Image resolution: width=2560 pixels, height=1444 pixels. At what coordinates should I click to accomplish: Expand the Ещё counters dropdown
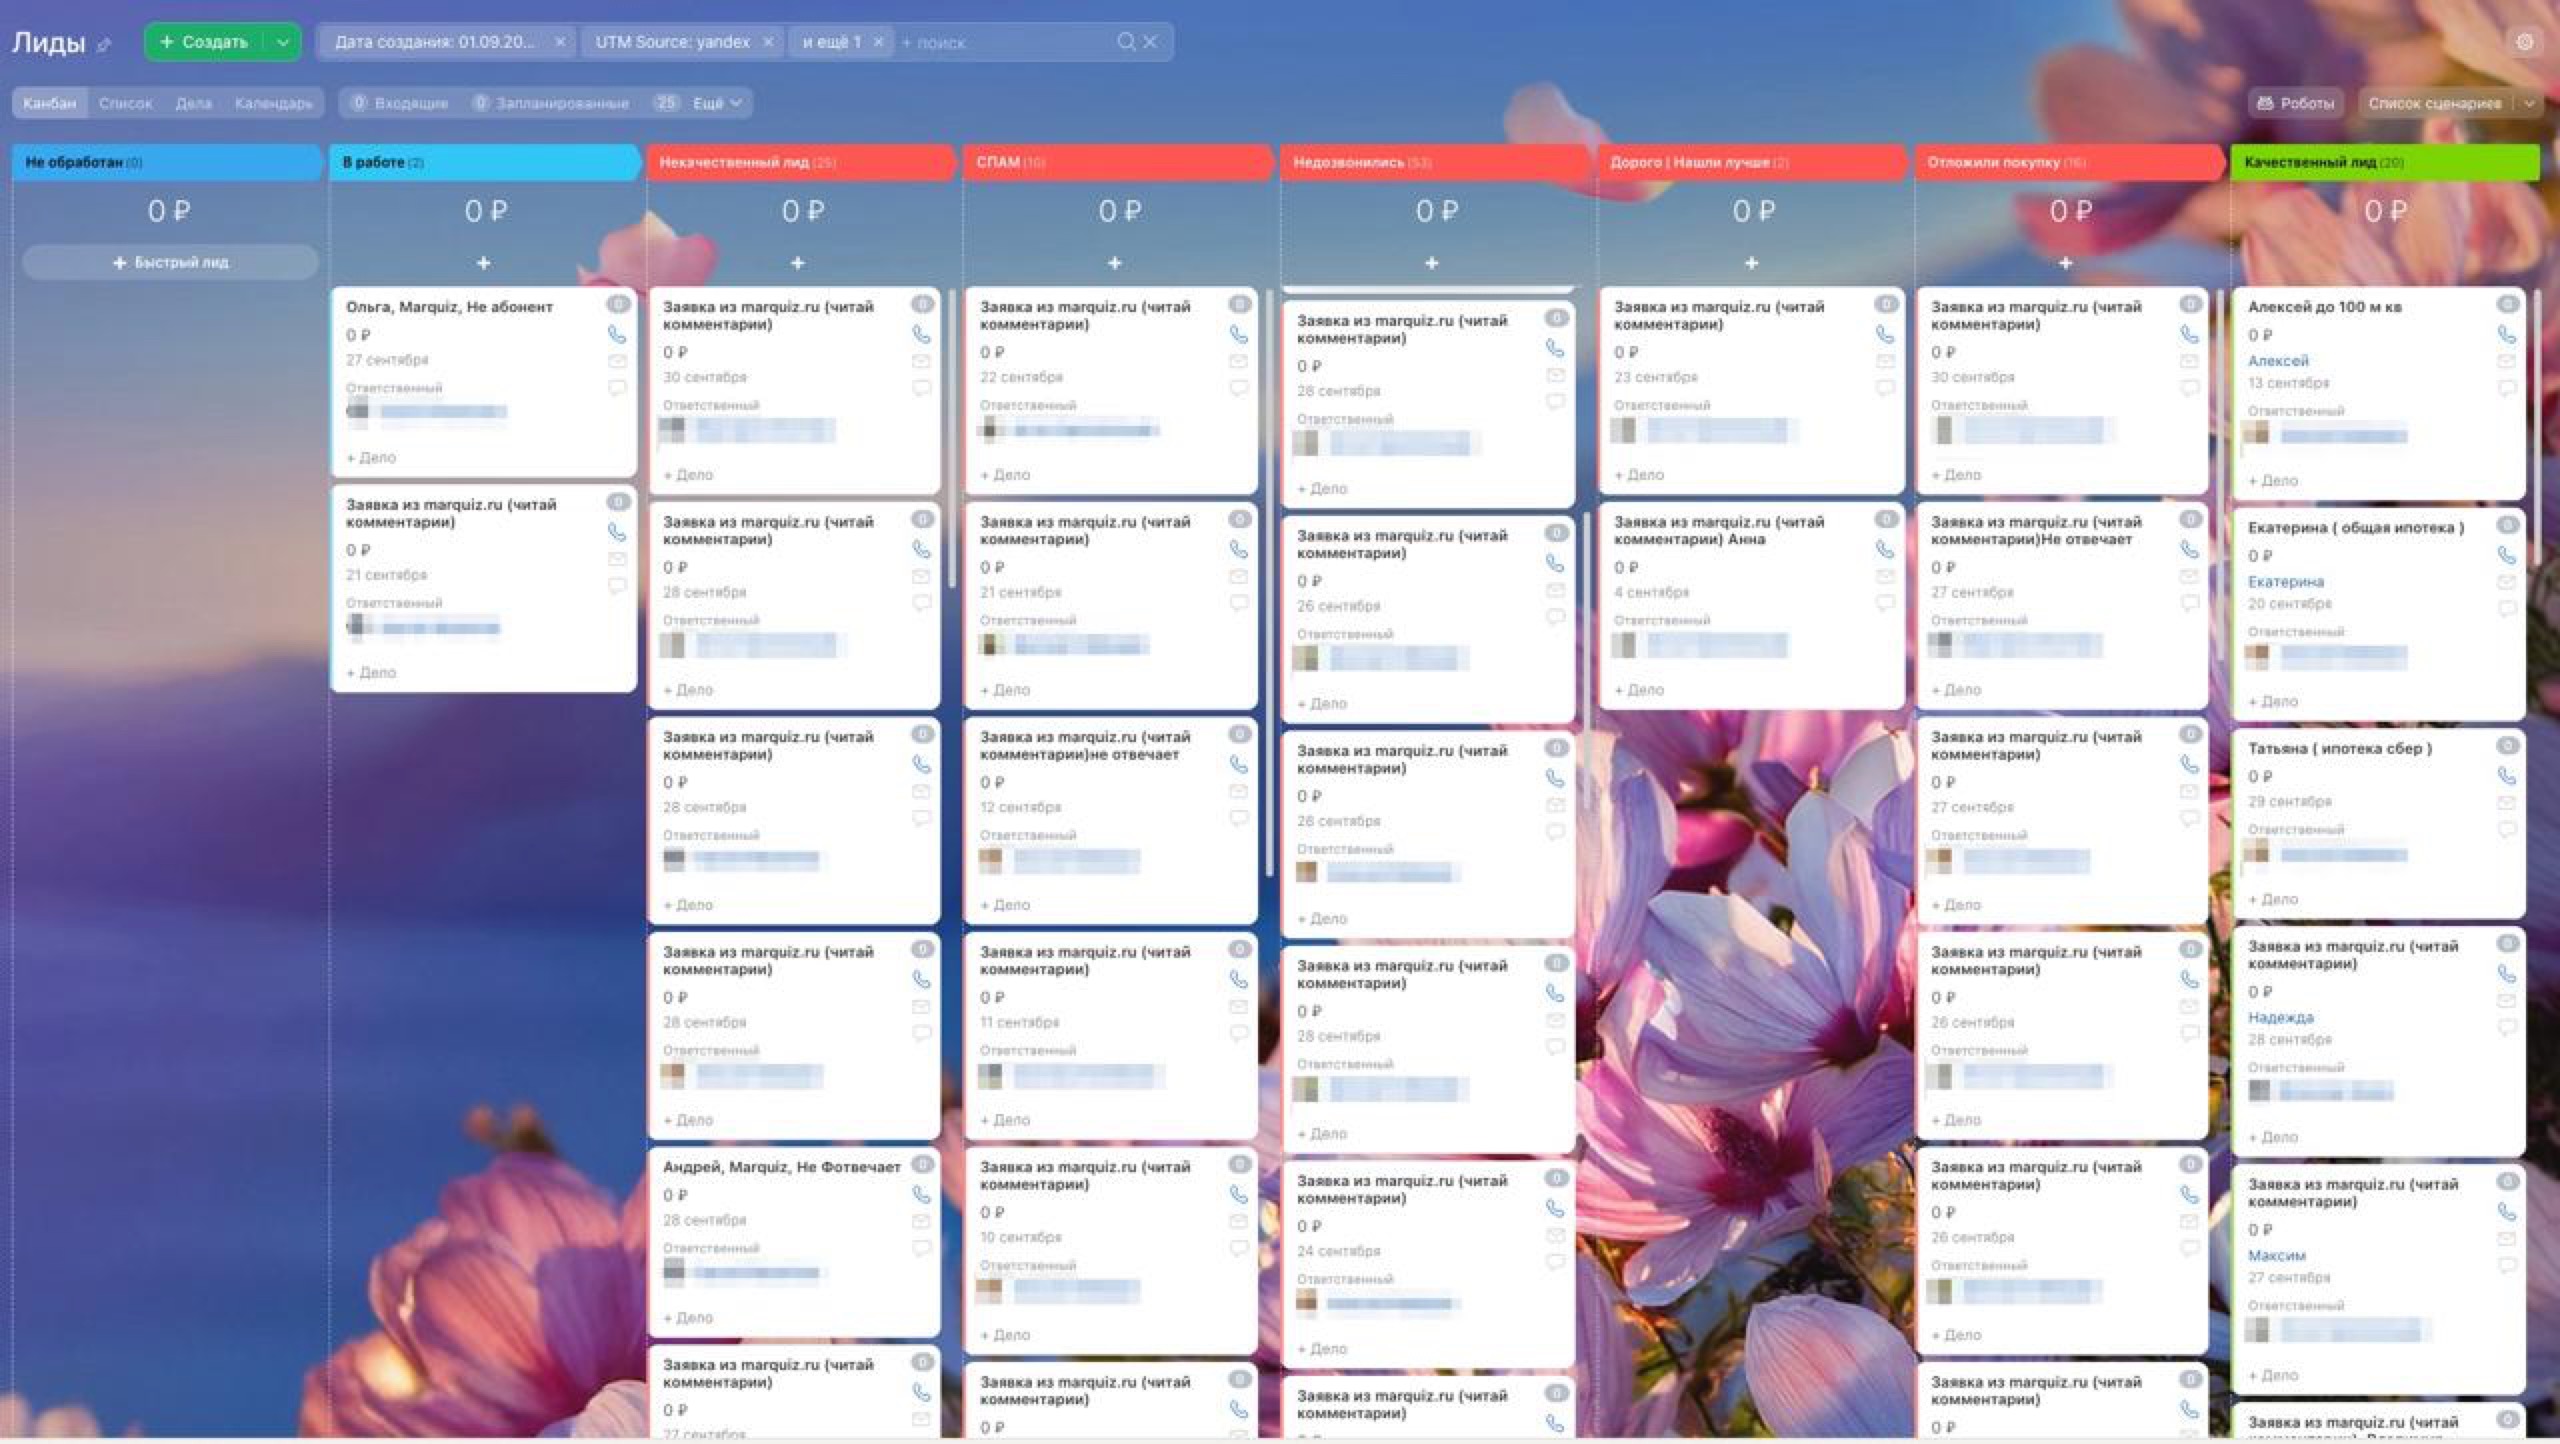(716, 103)
